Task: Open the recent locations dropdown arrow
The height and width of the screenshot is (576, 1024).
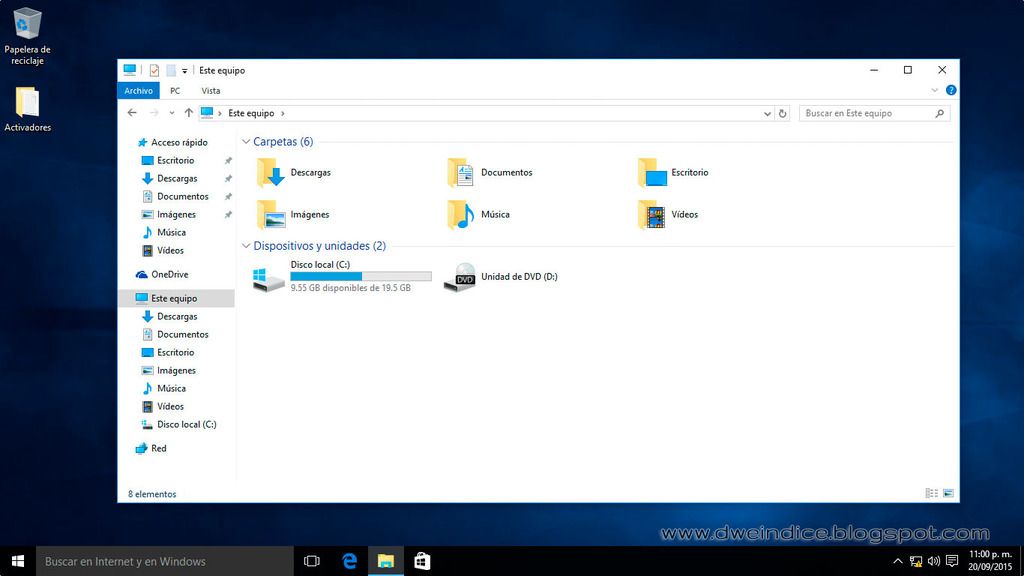Action: 172,114
